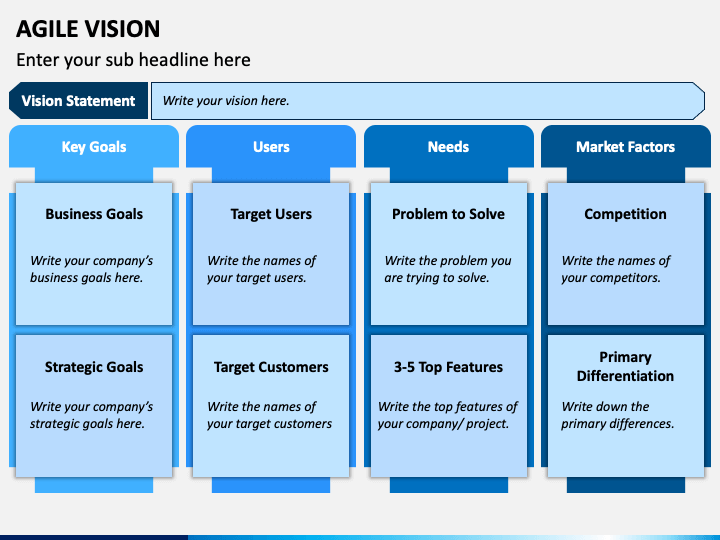Image resolution: width=720 pixels, height=540 pixels.
Task: Select the Key Goals column header
Action: click(94, 146)
